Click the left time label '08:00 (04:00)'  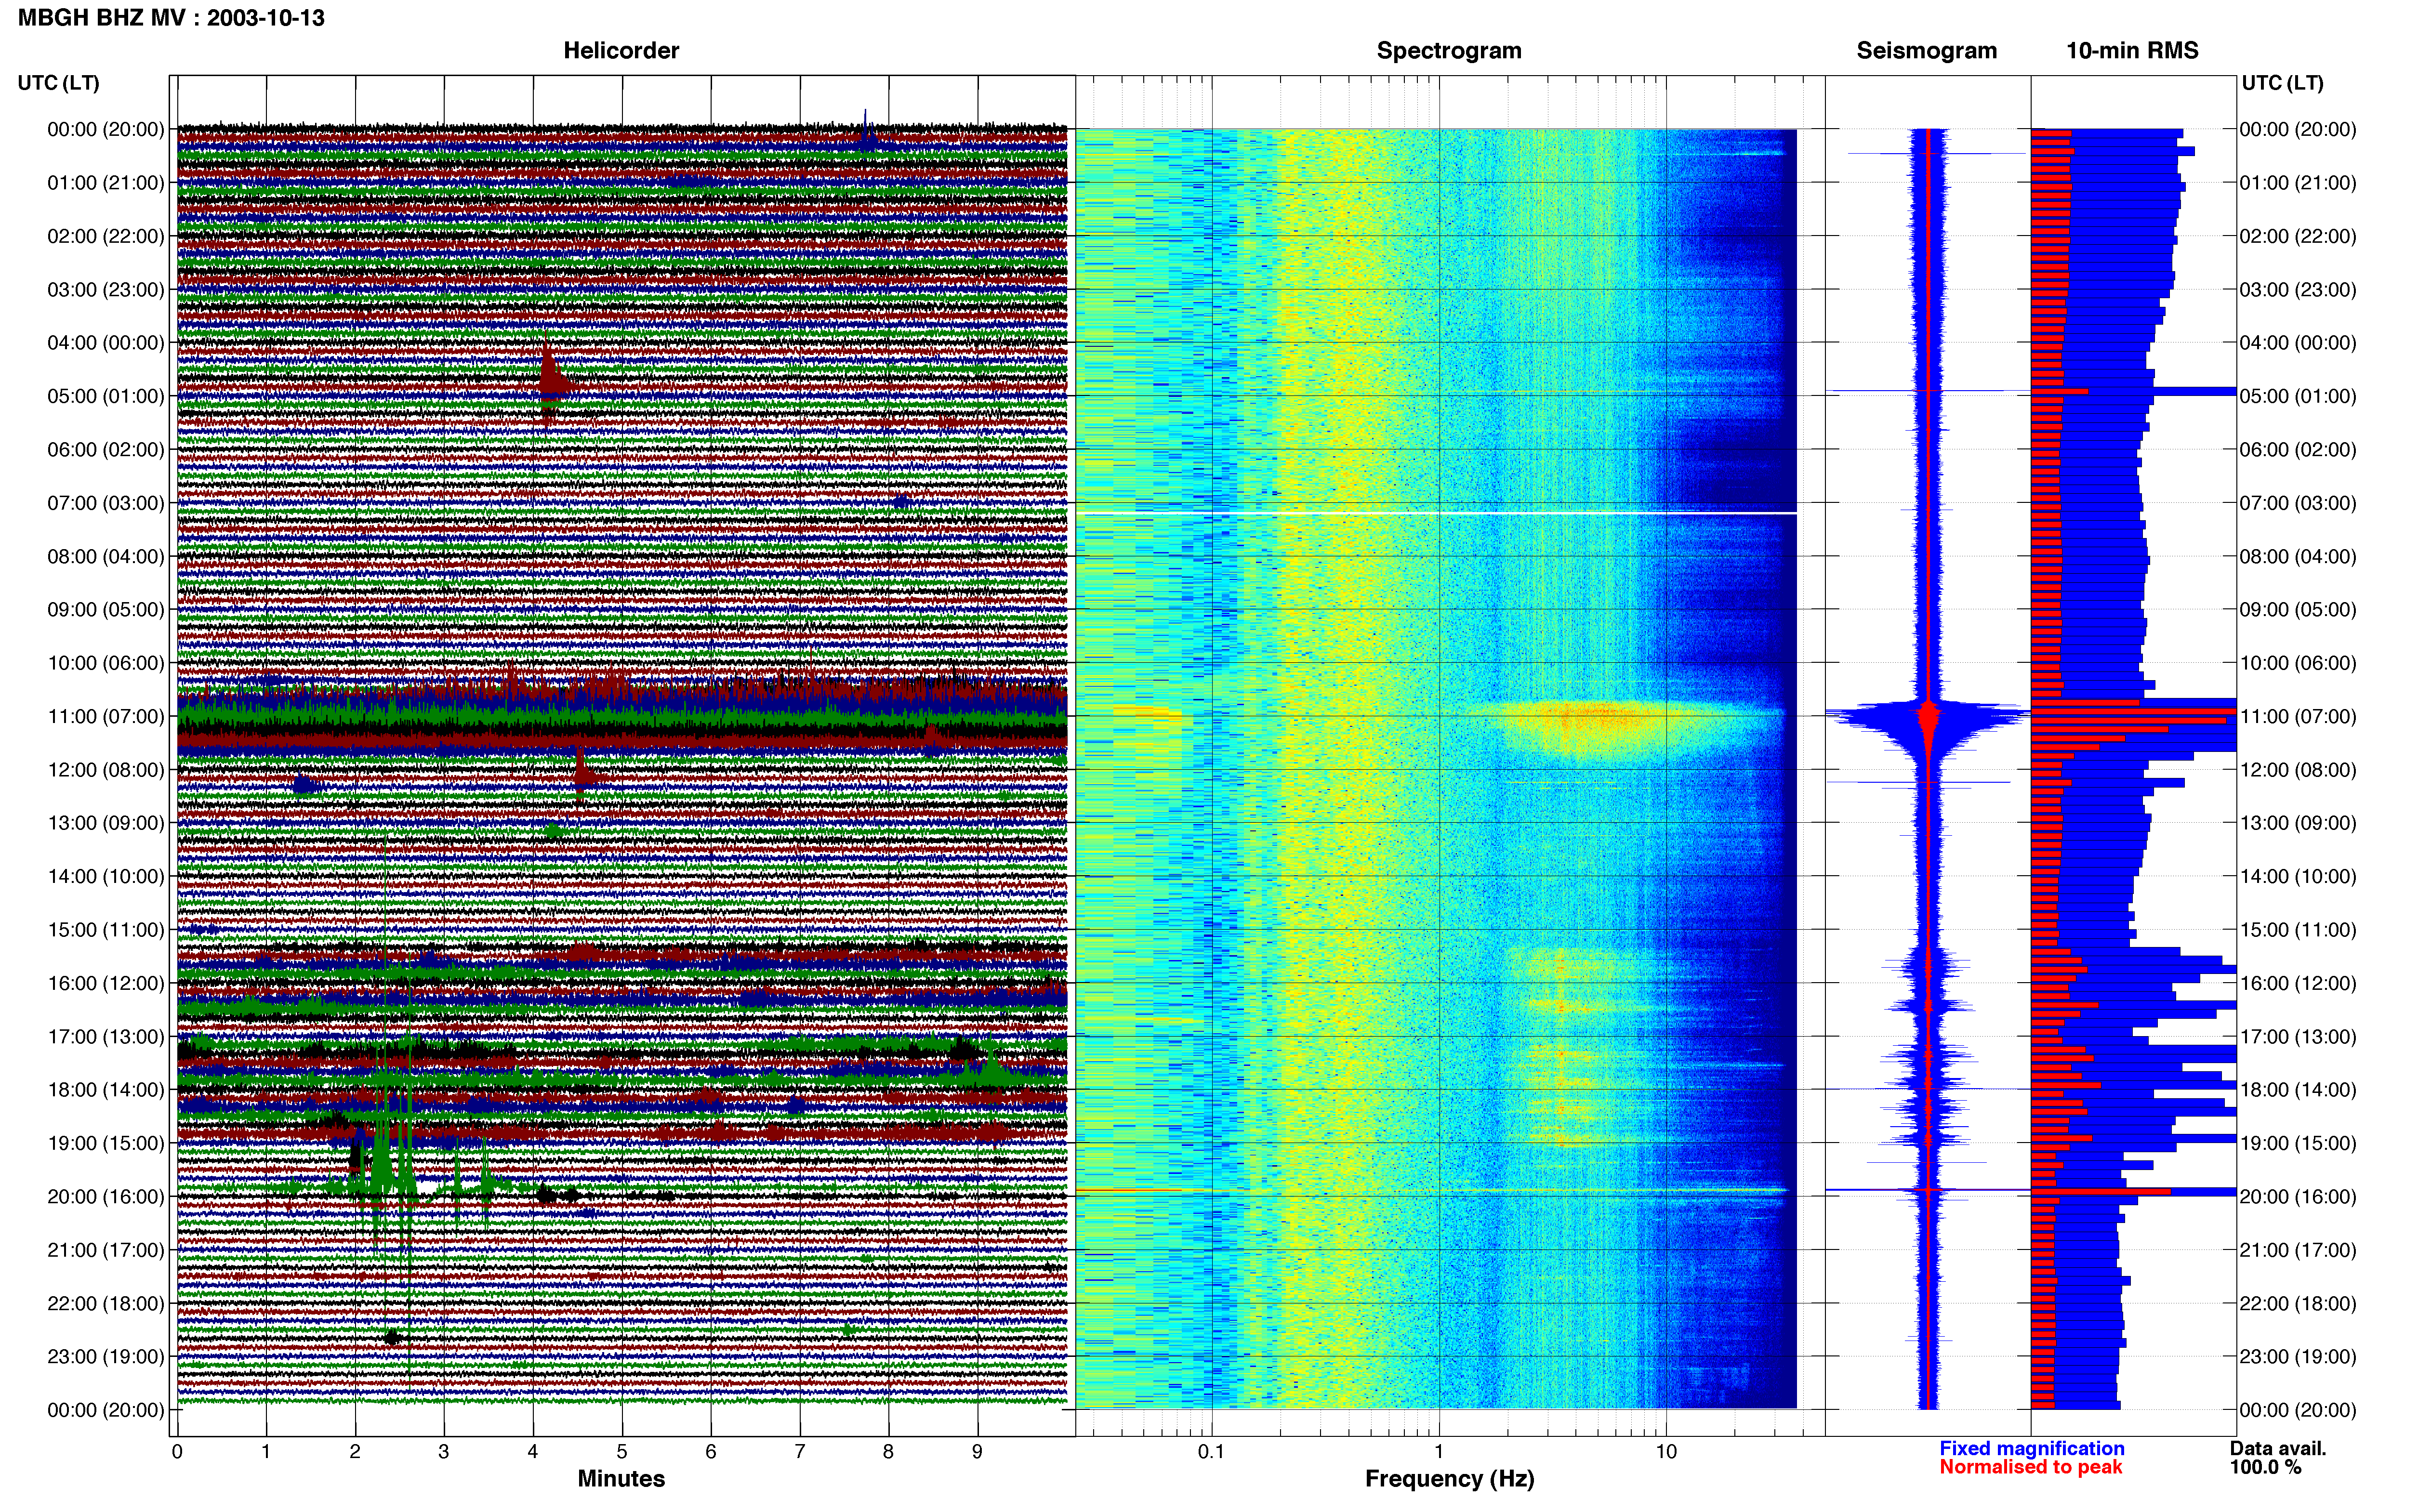click(106, 557)
